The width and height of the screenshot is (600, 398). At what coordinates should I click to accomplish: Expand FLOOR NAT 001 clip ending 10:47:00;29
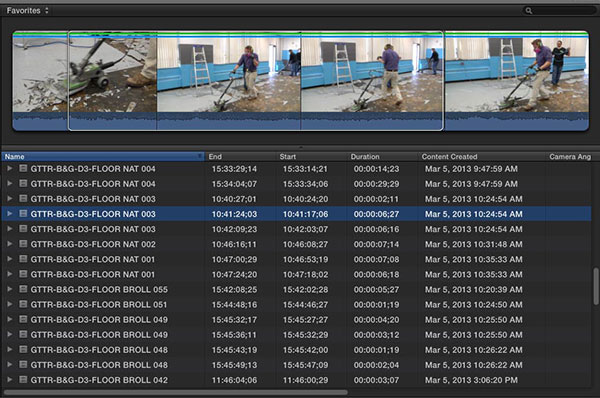point(10,259)
